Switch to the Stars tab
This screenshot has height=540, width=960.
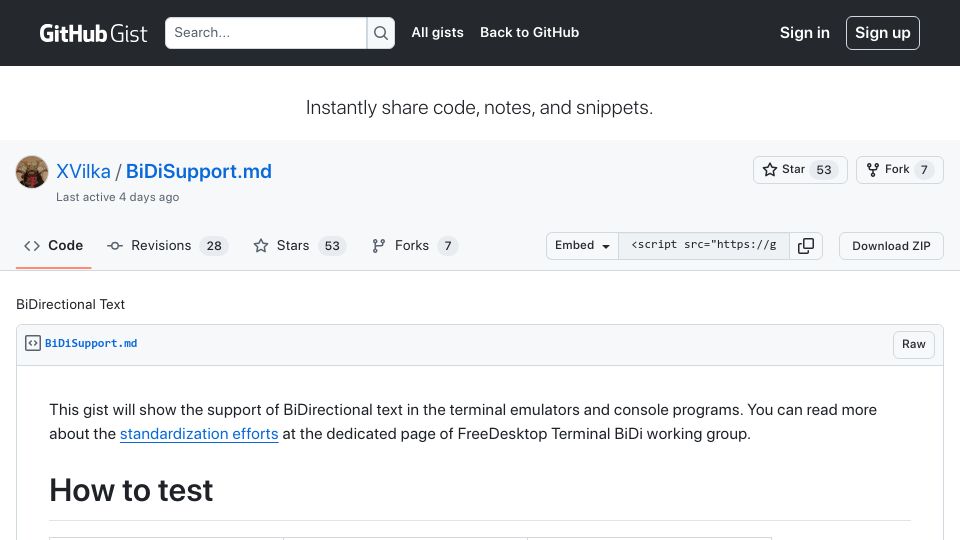[300, 246]
